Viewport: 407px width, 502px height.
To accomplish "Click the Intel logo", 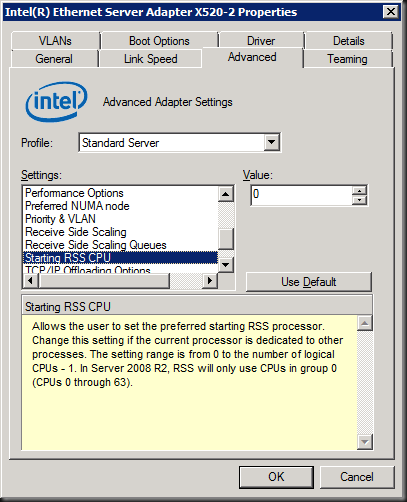I will pos(57,102).
